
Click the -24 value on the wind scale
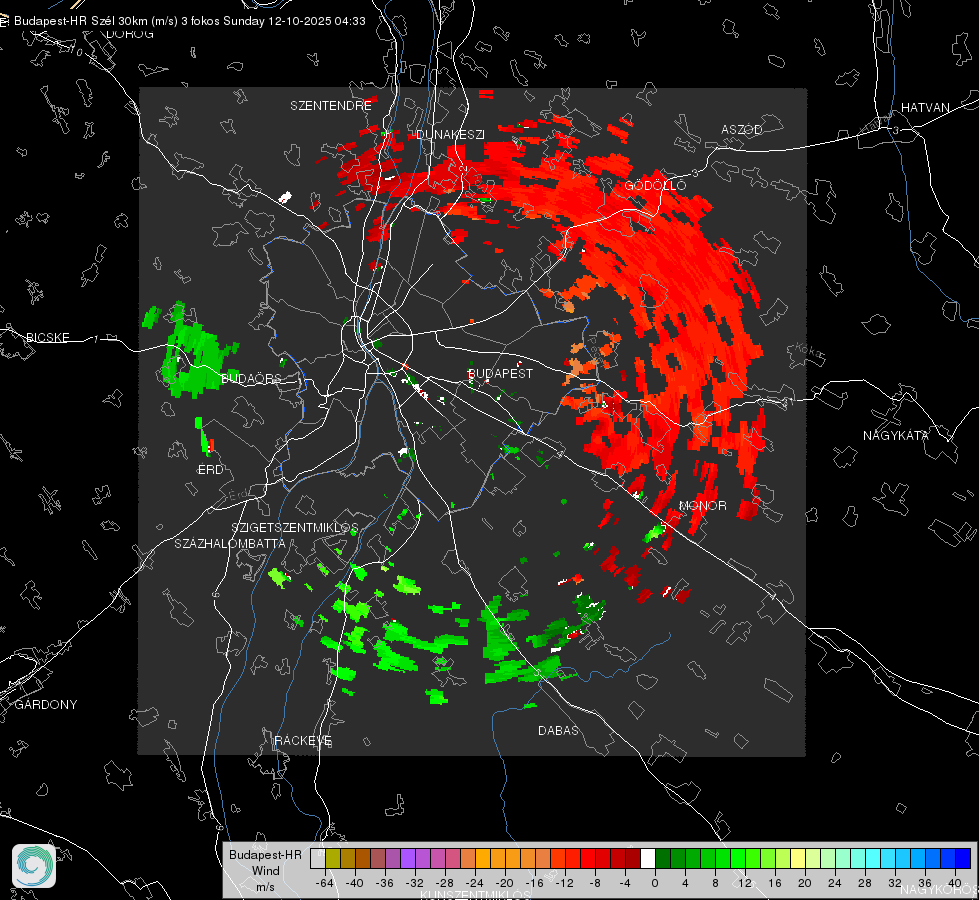[475, 883]
